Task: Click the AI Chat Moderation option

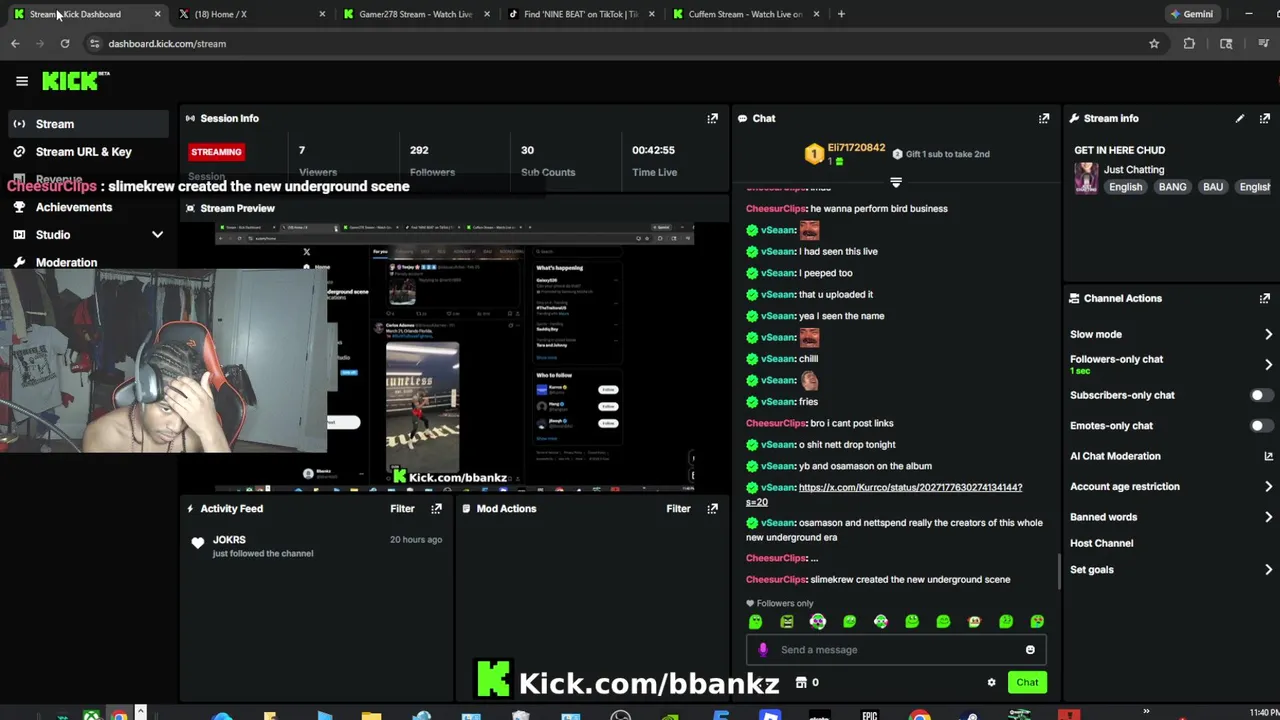Action: pyautogui.click(x=1115, y=456)
